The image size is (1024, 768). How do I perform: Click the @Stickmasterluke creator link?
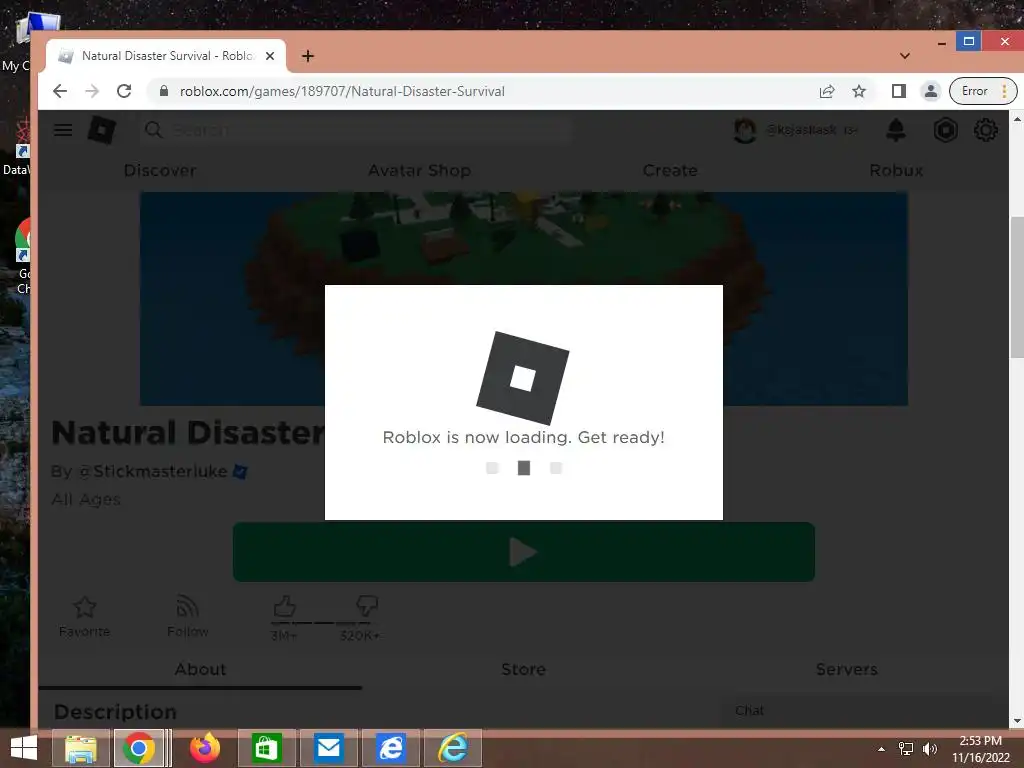(x=153, y=472)
